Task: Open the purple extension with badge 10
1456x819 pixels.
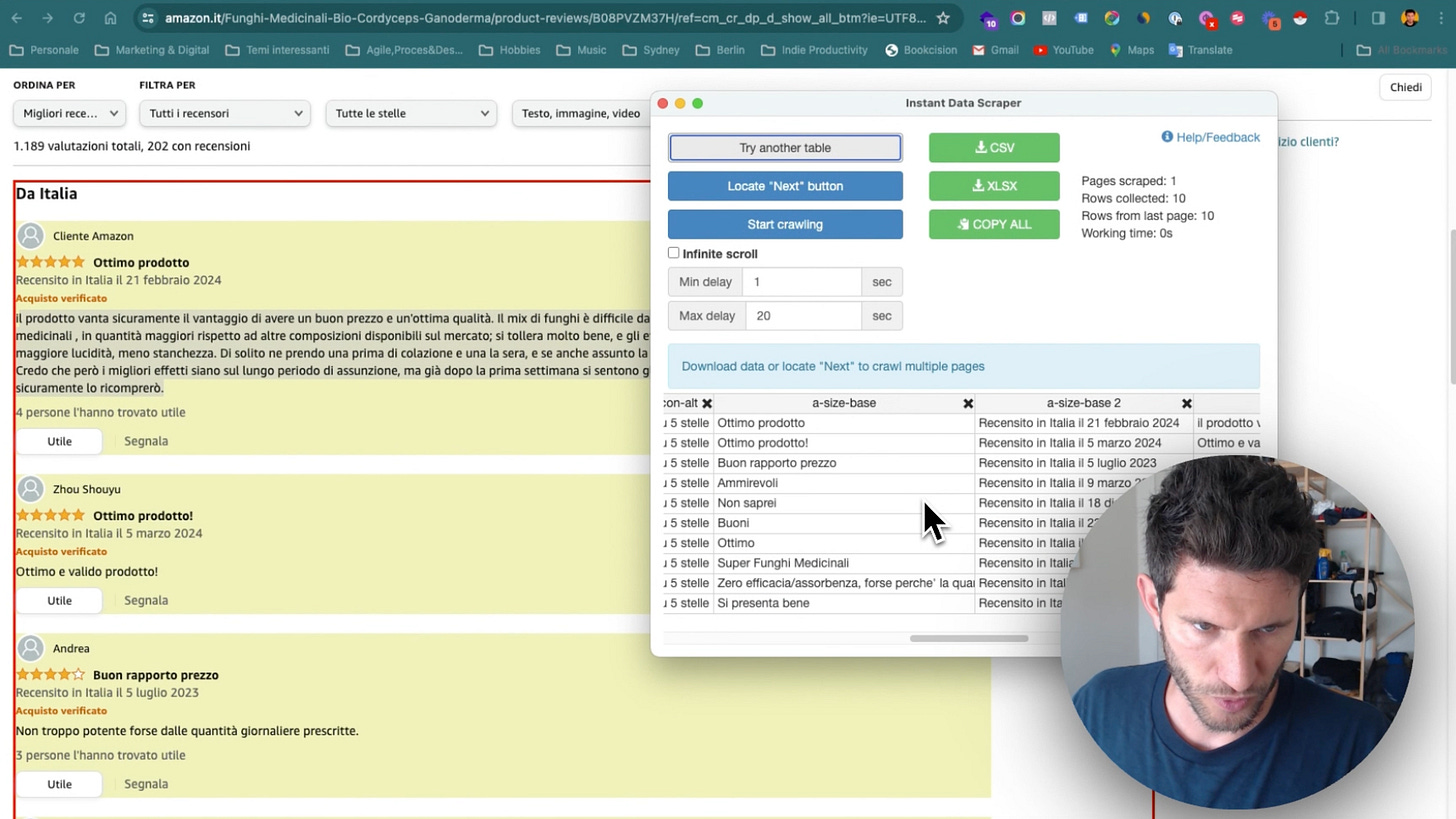Action: [x=988, y=18]
